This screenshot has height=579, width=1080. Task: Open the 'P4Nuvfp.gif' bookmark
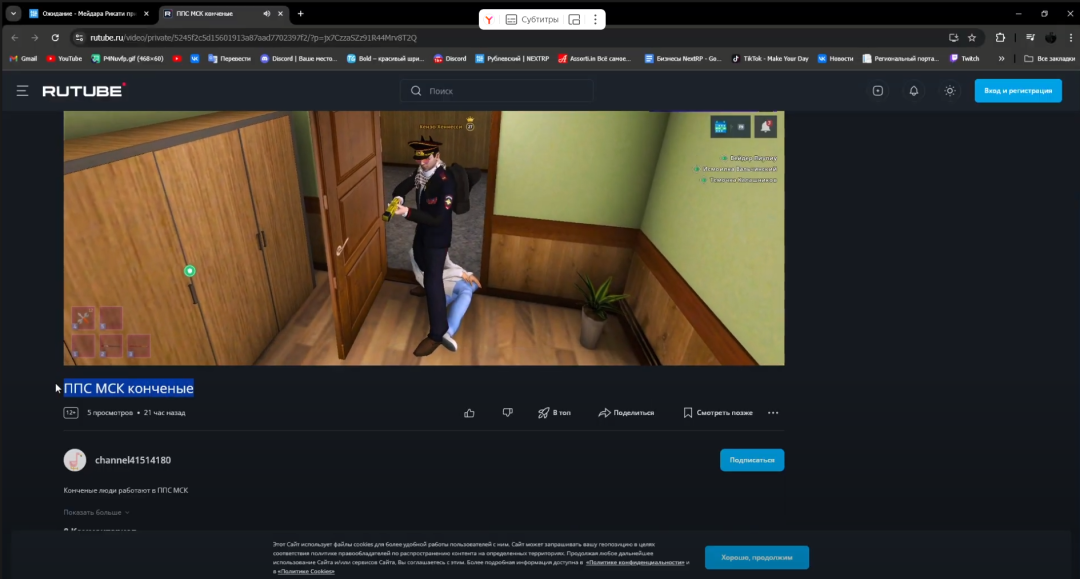point(127,59)
